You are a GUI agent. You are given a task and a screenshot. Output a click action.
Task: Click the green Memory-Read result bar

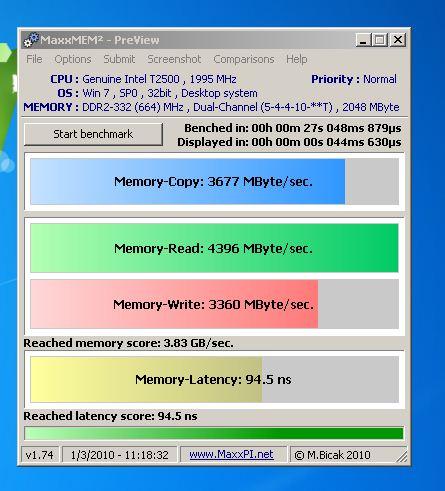pyautogui.click(x=215, y=248)
